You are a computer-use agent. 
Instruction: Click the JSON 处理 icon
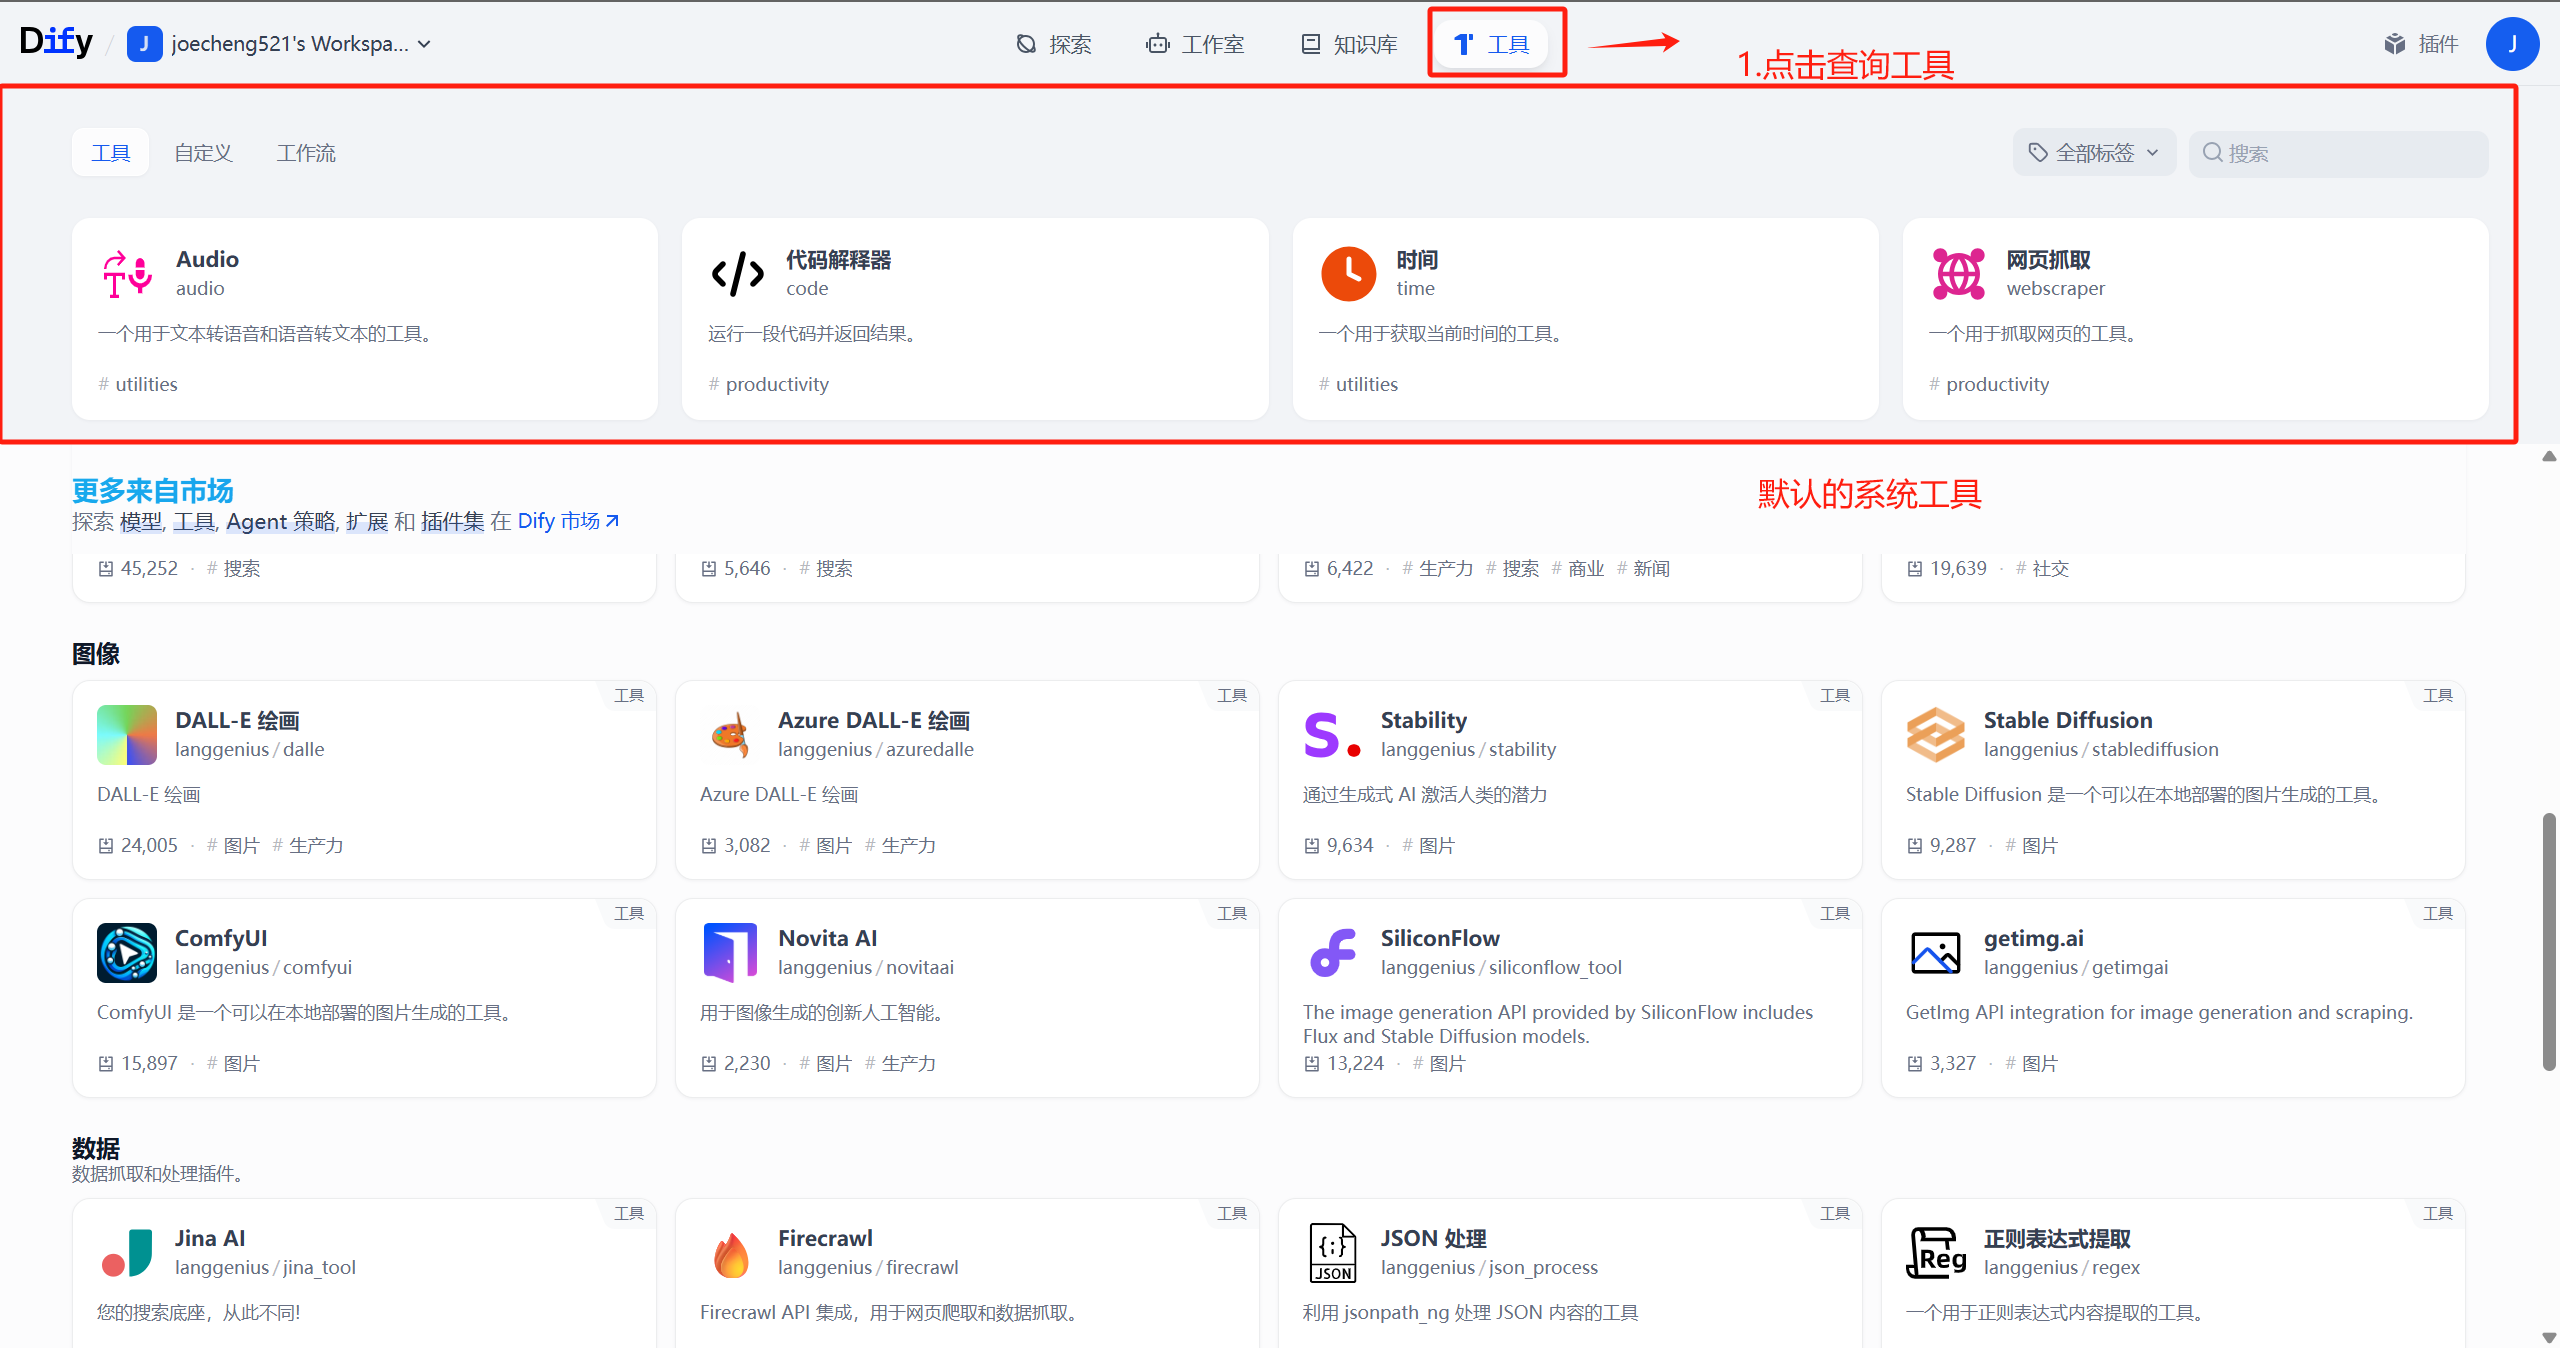pyautogui.click(x=1333, y=1253)
